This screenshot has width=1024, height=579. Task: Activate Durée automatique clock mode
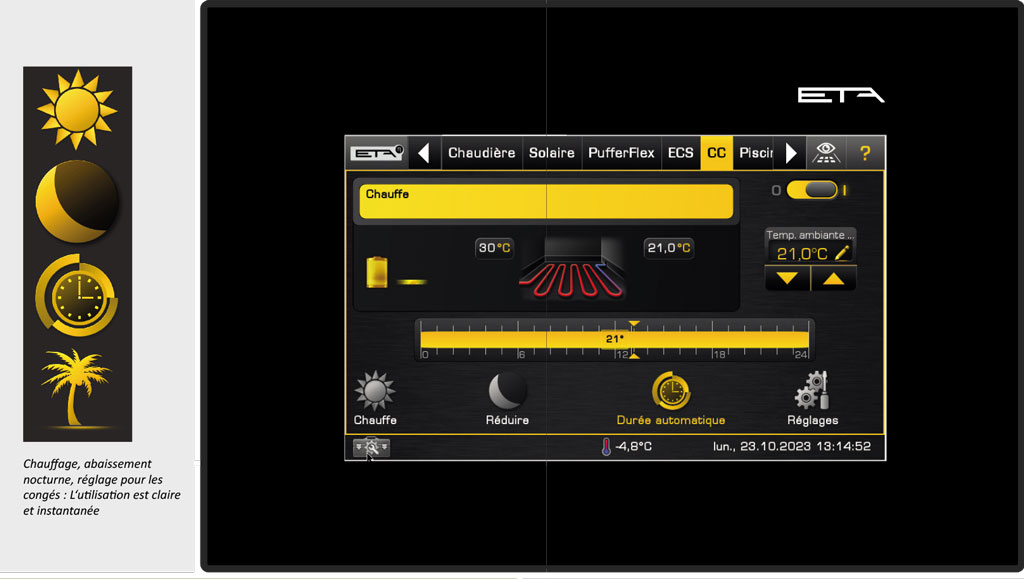[671, 392]
